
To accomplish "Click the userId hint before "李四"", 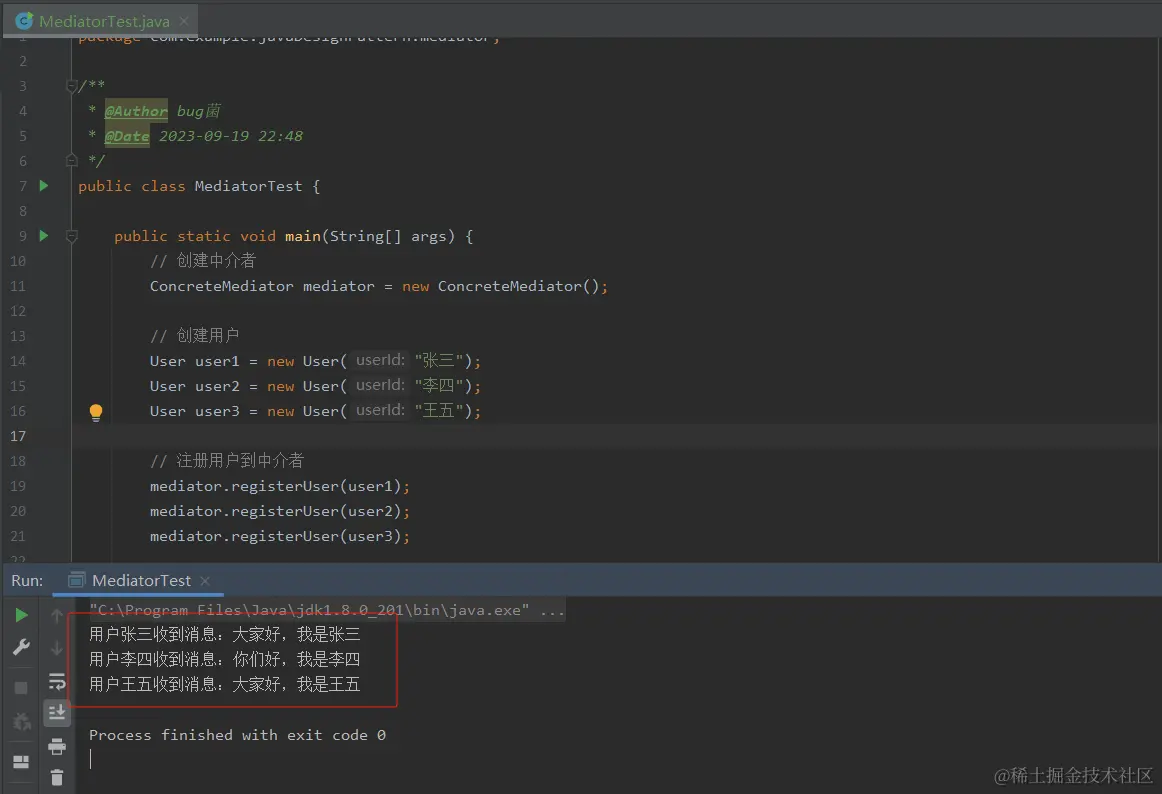I will (x=380, y=386).
